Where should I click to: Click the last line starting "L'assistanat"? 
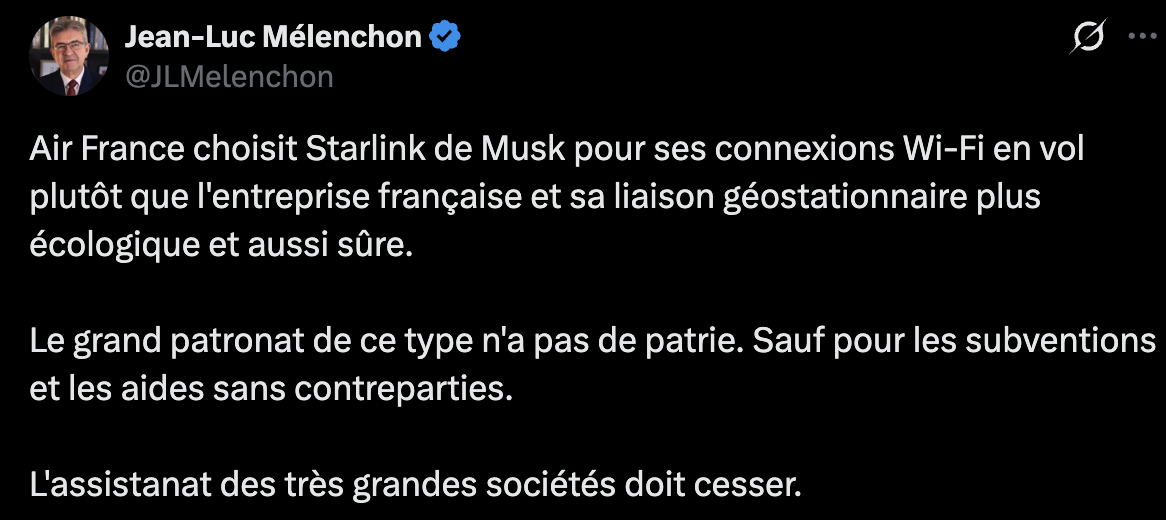416,487
